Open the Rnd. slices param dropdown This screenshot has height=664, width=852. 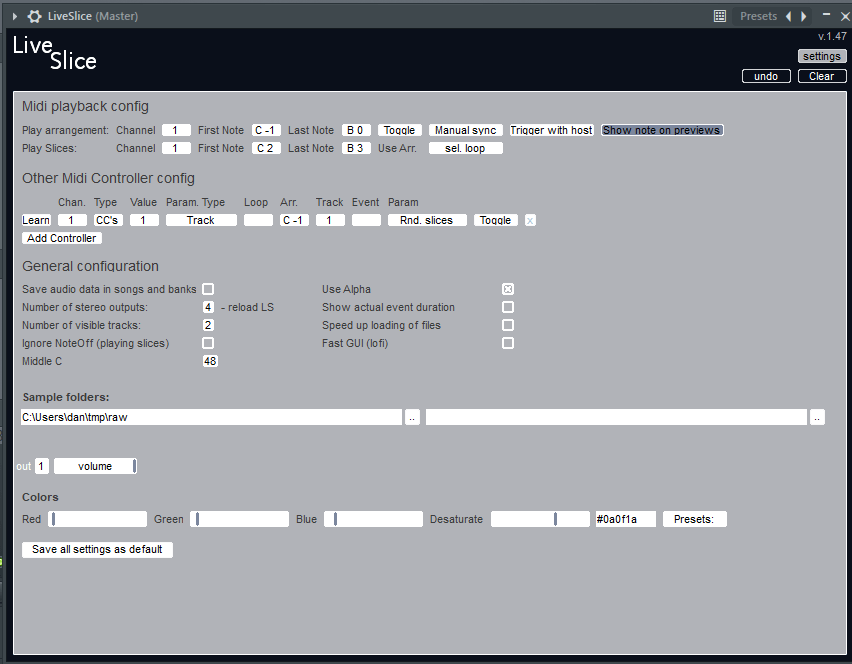(x=427, y=220)
